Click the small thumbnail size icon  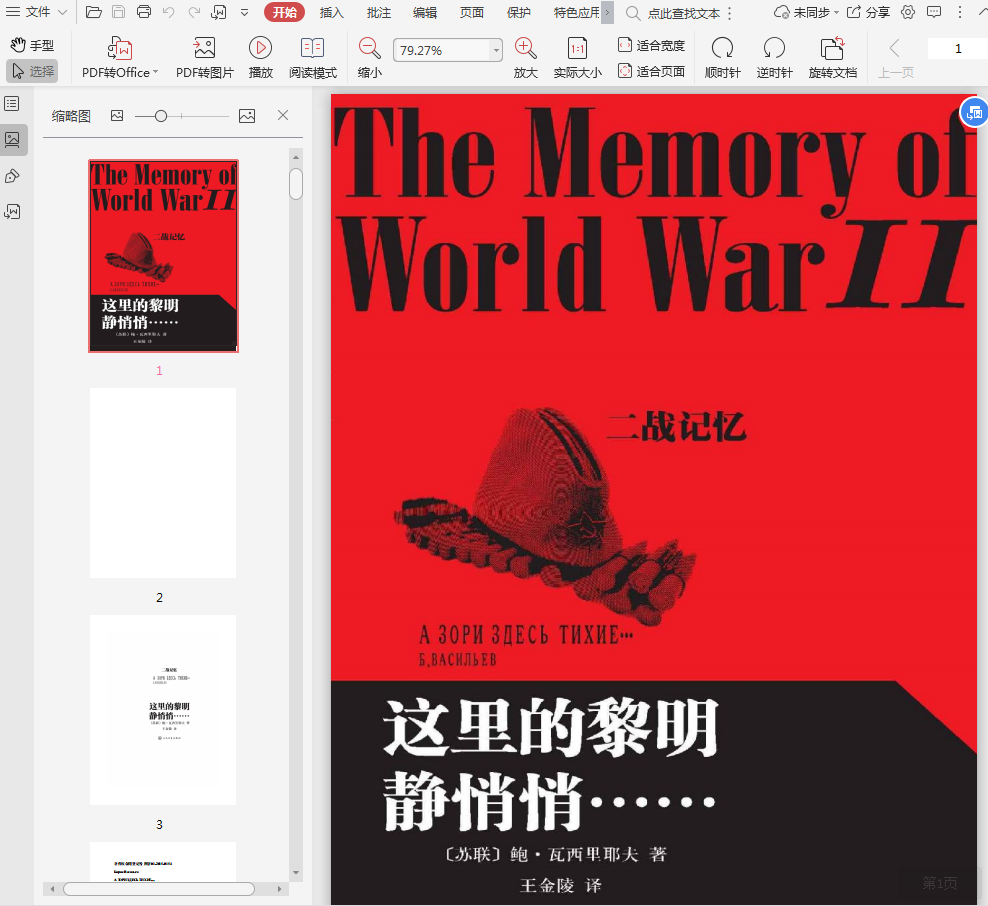(117, 115)
